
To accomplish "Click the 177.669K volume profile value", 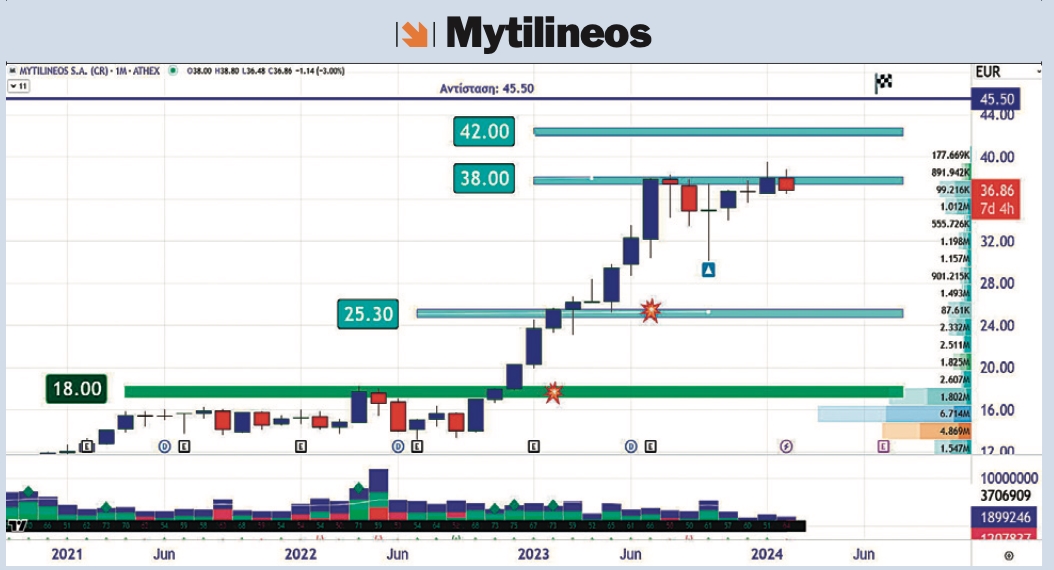I will (950, 155).
